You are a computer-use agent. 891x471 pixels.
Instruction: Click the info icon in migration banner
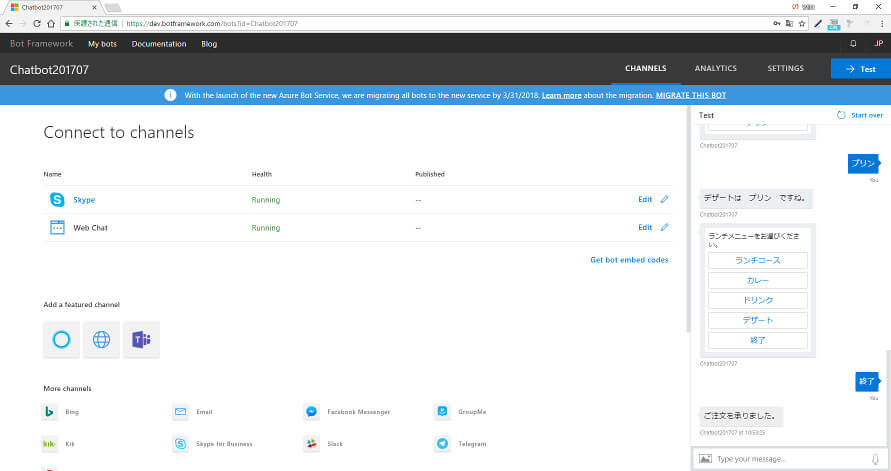(170, 95)
